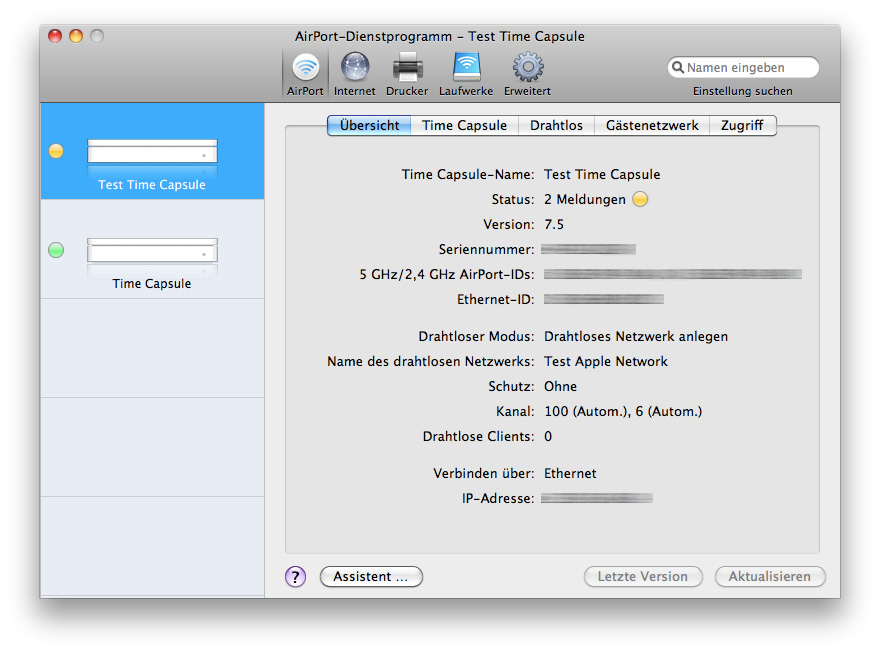Image resolution: width=880 pixels, height=653 pixels.
Task: Click the Drahtlose Clients value 0
Action: coord(548,436)
